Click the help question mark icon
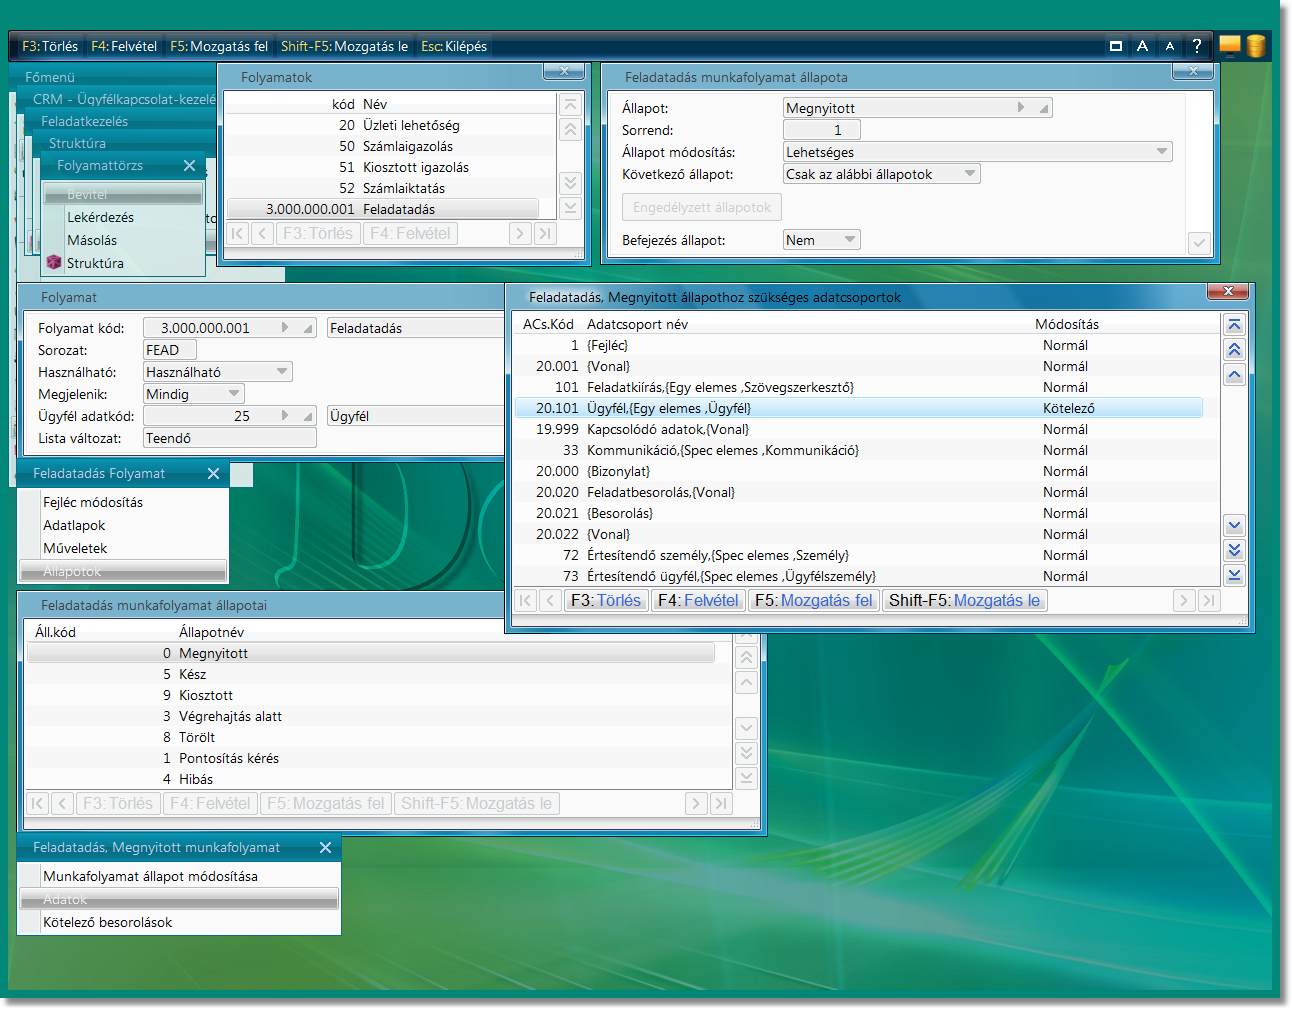This screenshot has width=1292, height=1010. tap(1196, 46)
